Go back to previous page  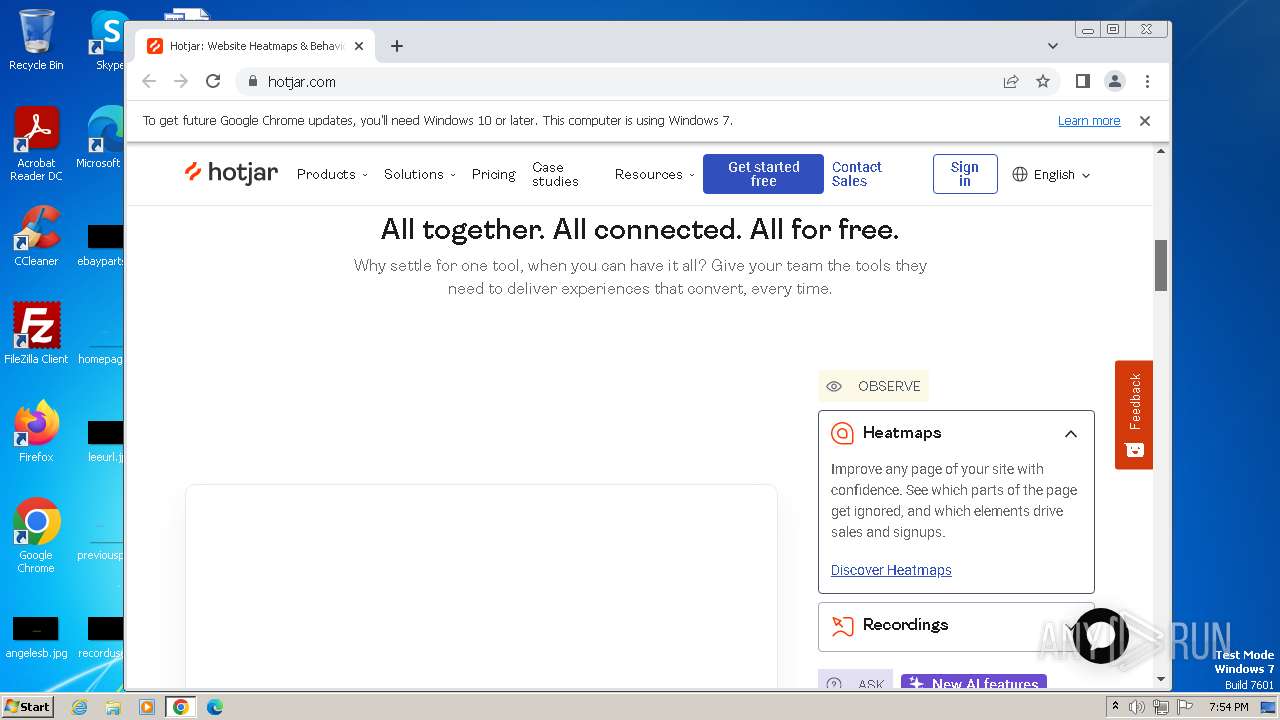tap(149, 81)
